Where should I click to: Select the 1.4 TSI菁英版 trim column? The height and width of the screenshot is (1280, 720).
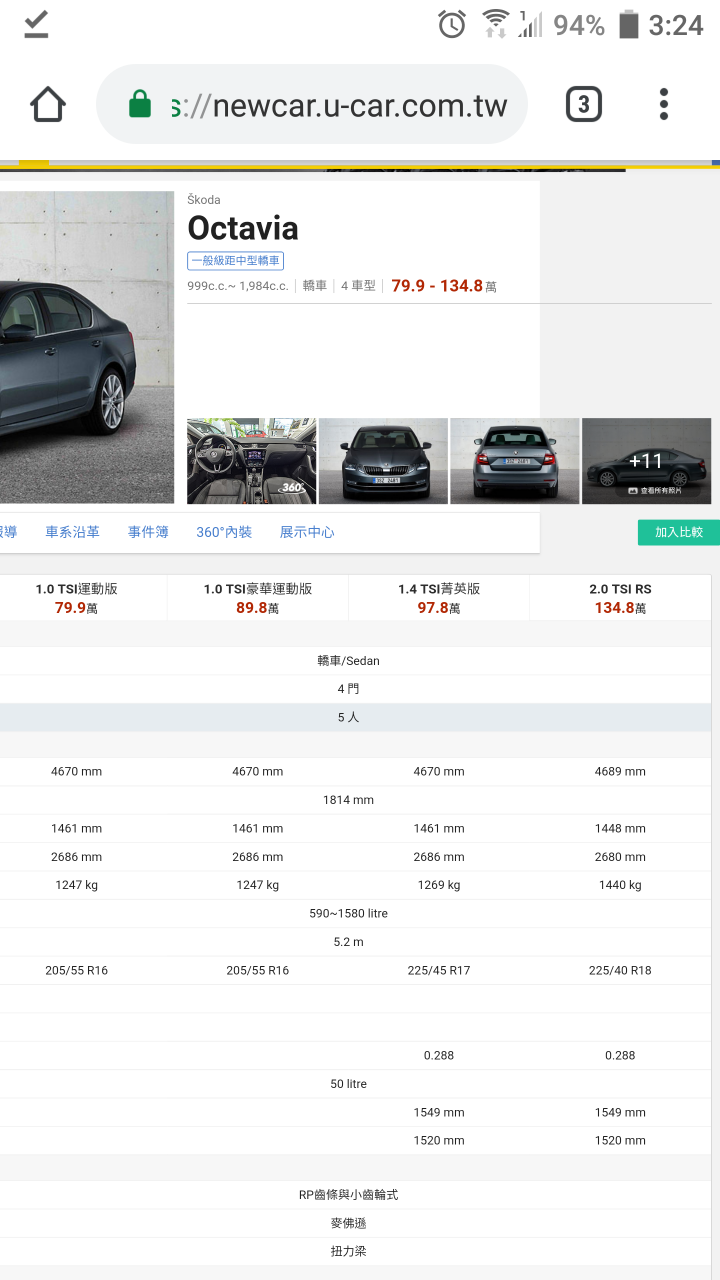[439, 598]
